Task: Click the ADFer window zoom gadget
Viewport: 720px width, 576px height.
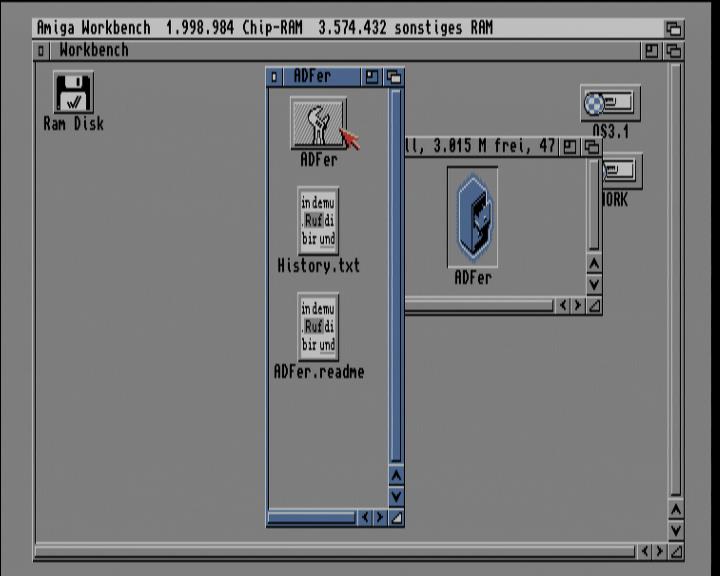Action: (371, 77)
